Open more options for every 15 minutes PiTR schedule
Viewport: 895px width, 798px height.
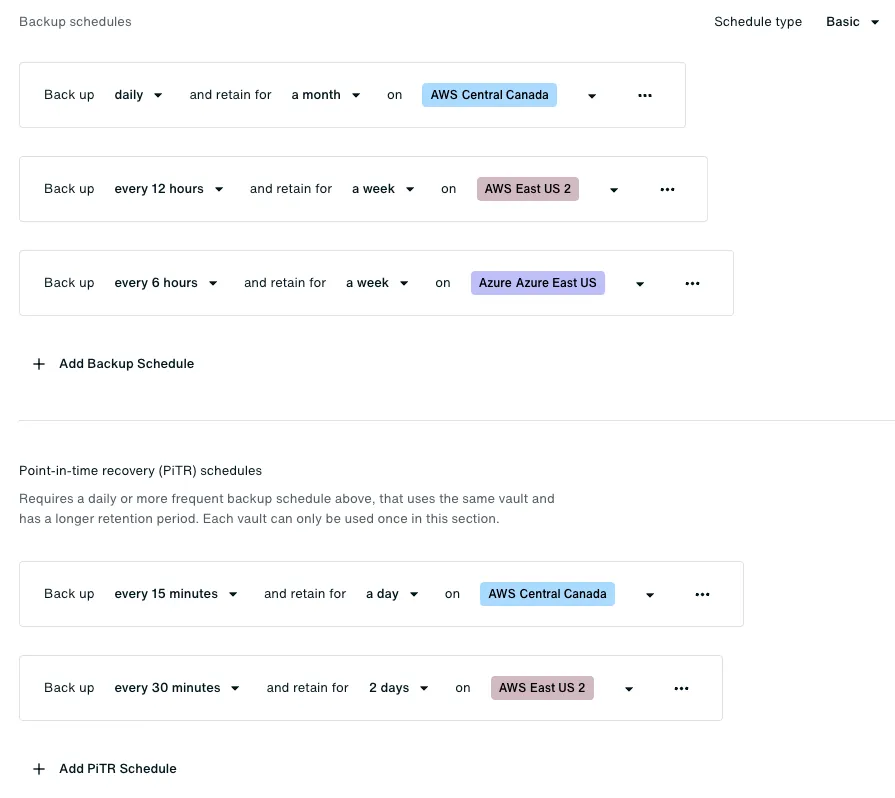click(x=702, y=595)
